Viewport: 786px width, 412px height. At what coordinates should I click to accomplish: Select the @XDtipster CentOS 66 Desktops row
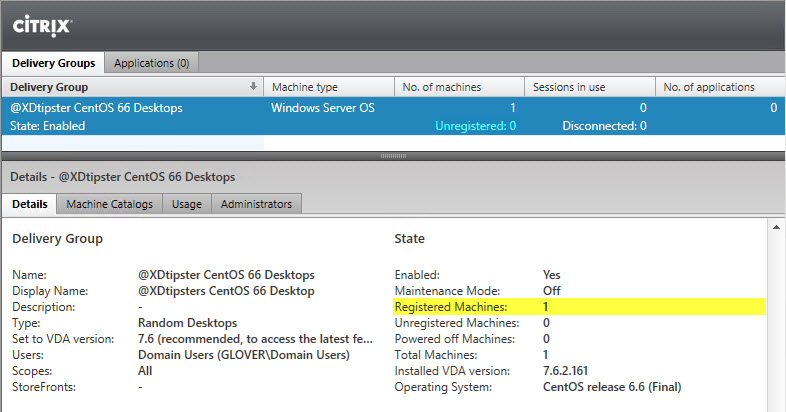(x=393, y=116)
